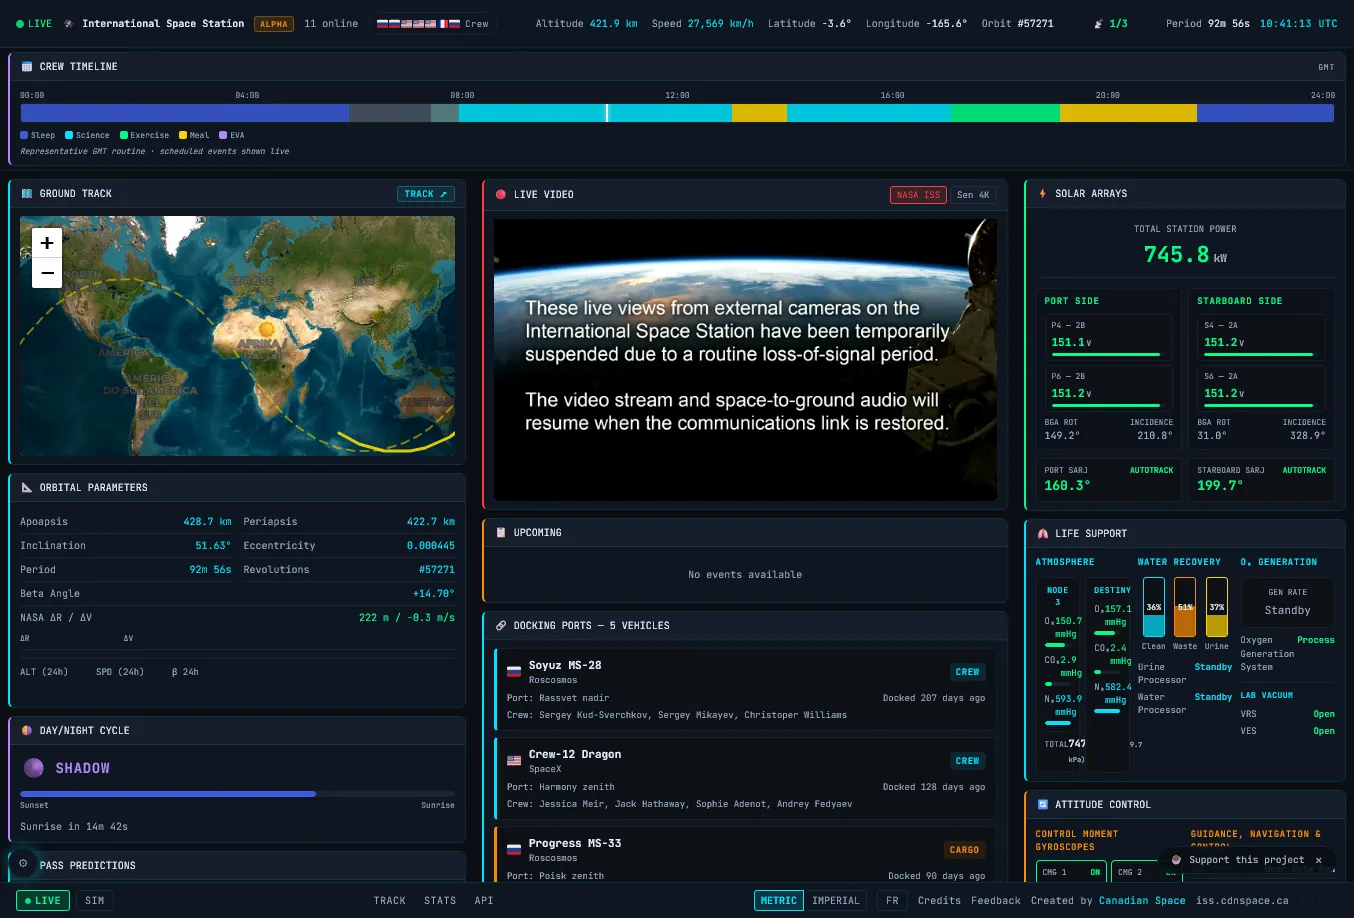Click the Docking Ports link icon
This screenshot has width=1354, height=918.
(501, 625)
